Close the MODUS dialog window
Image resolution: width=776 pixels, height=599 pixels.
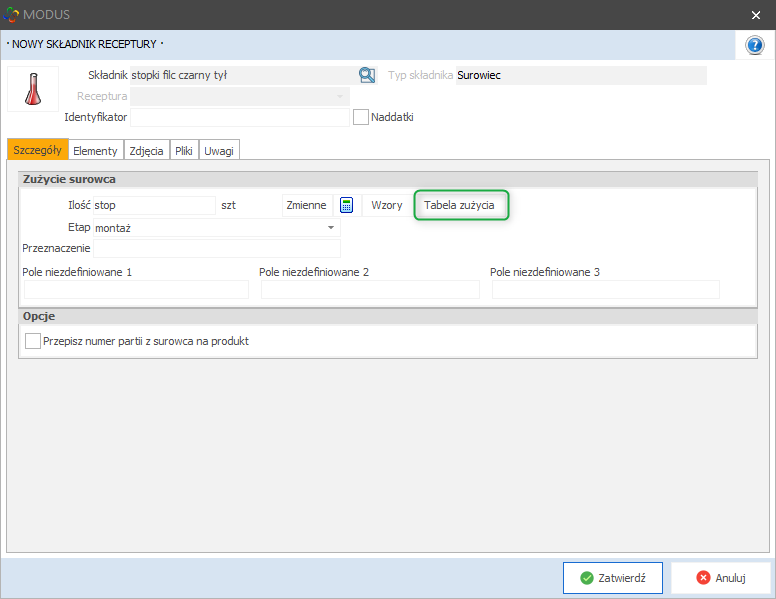(756, 14)
